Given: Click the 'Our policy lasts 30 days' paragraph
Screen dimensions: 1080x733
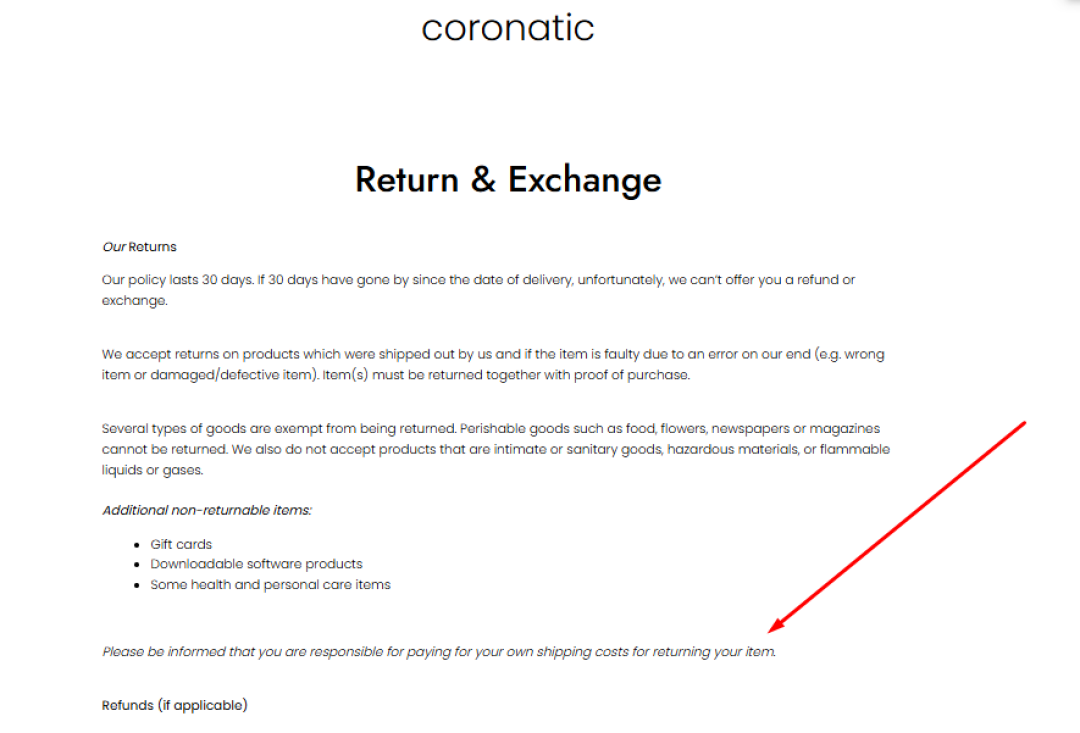Looking at the screenshot, I should [478, 280].
